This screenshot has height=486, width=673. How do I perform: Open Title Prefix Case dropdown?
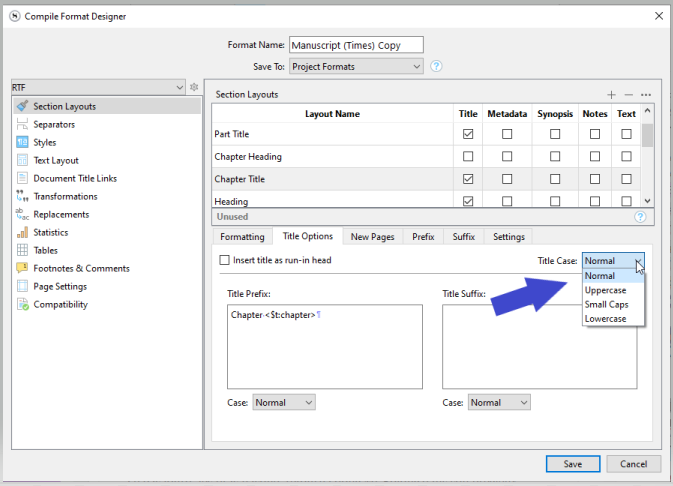(284, 402)
